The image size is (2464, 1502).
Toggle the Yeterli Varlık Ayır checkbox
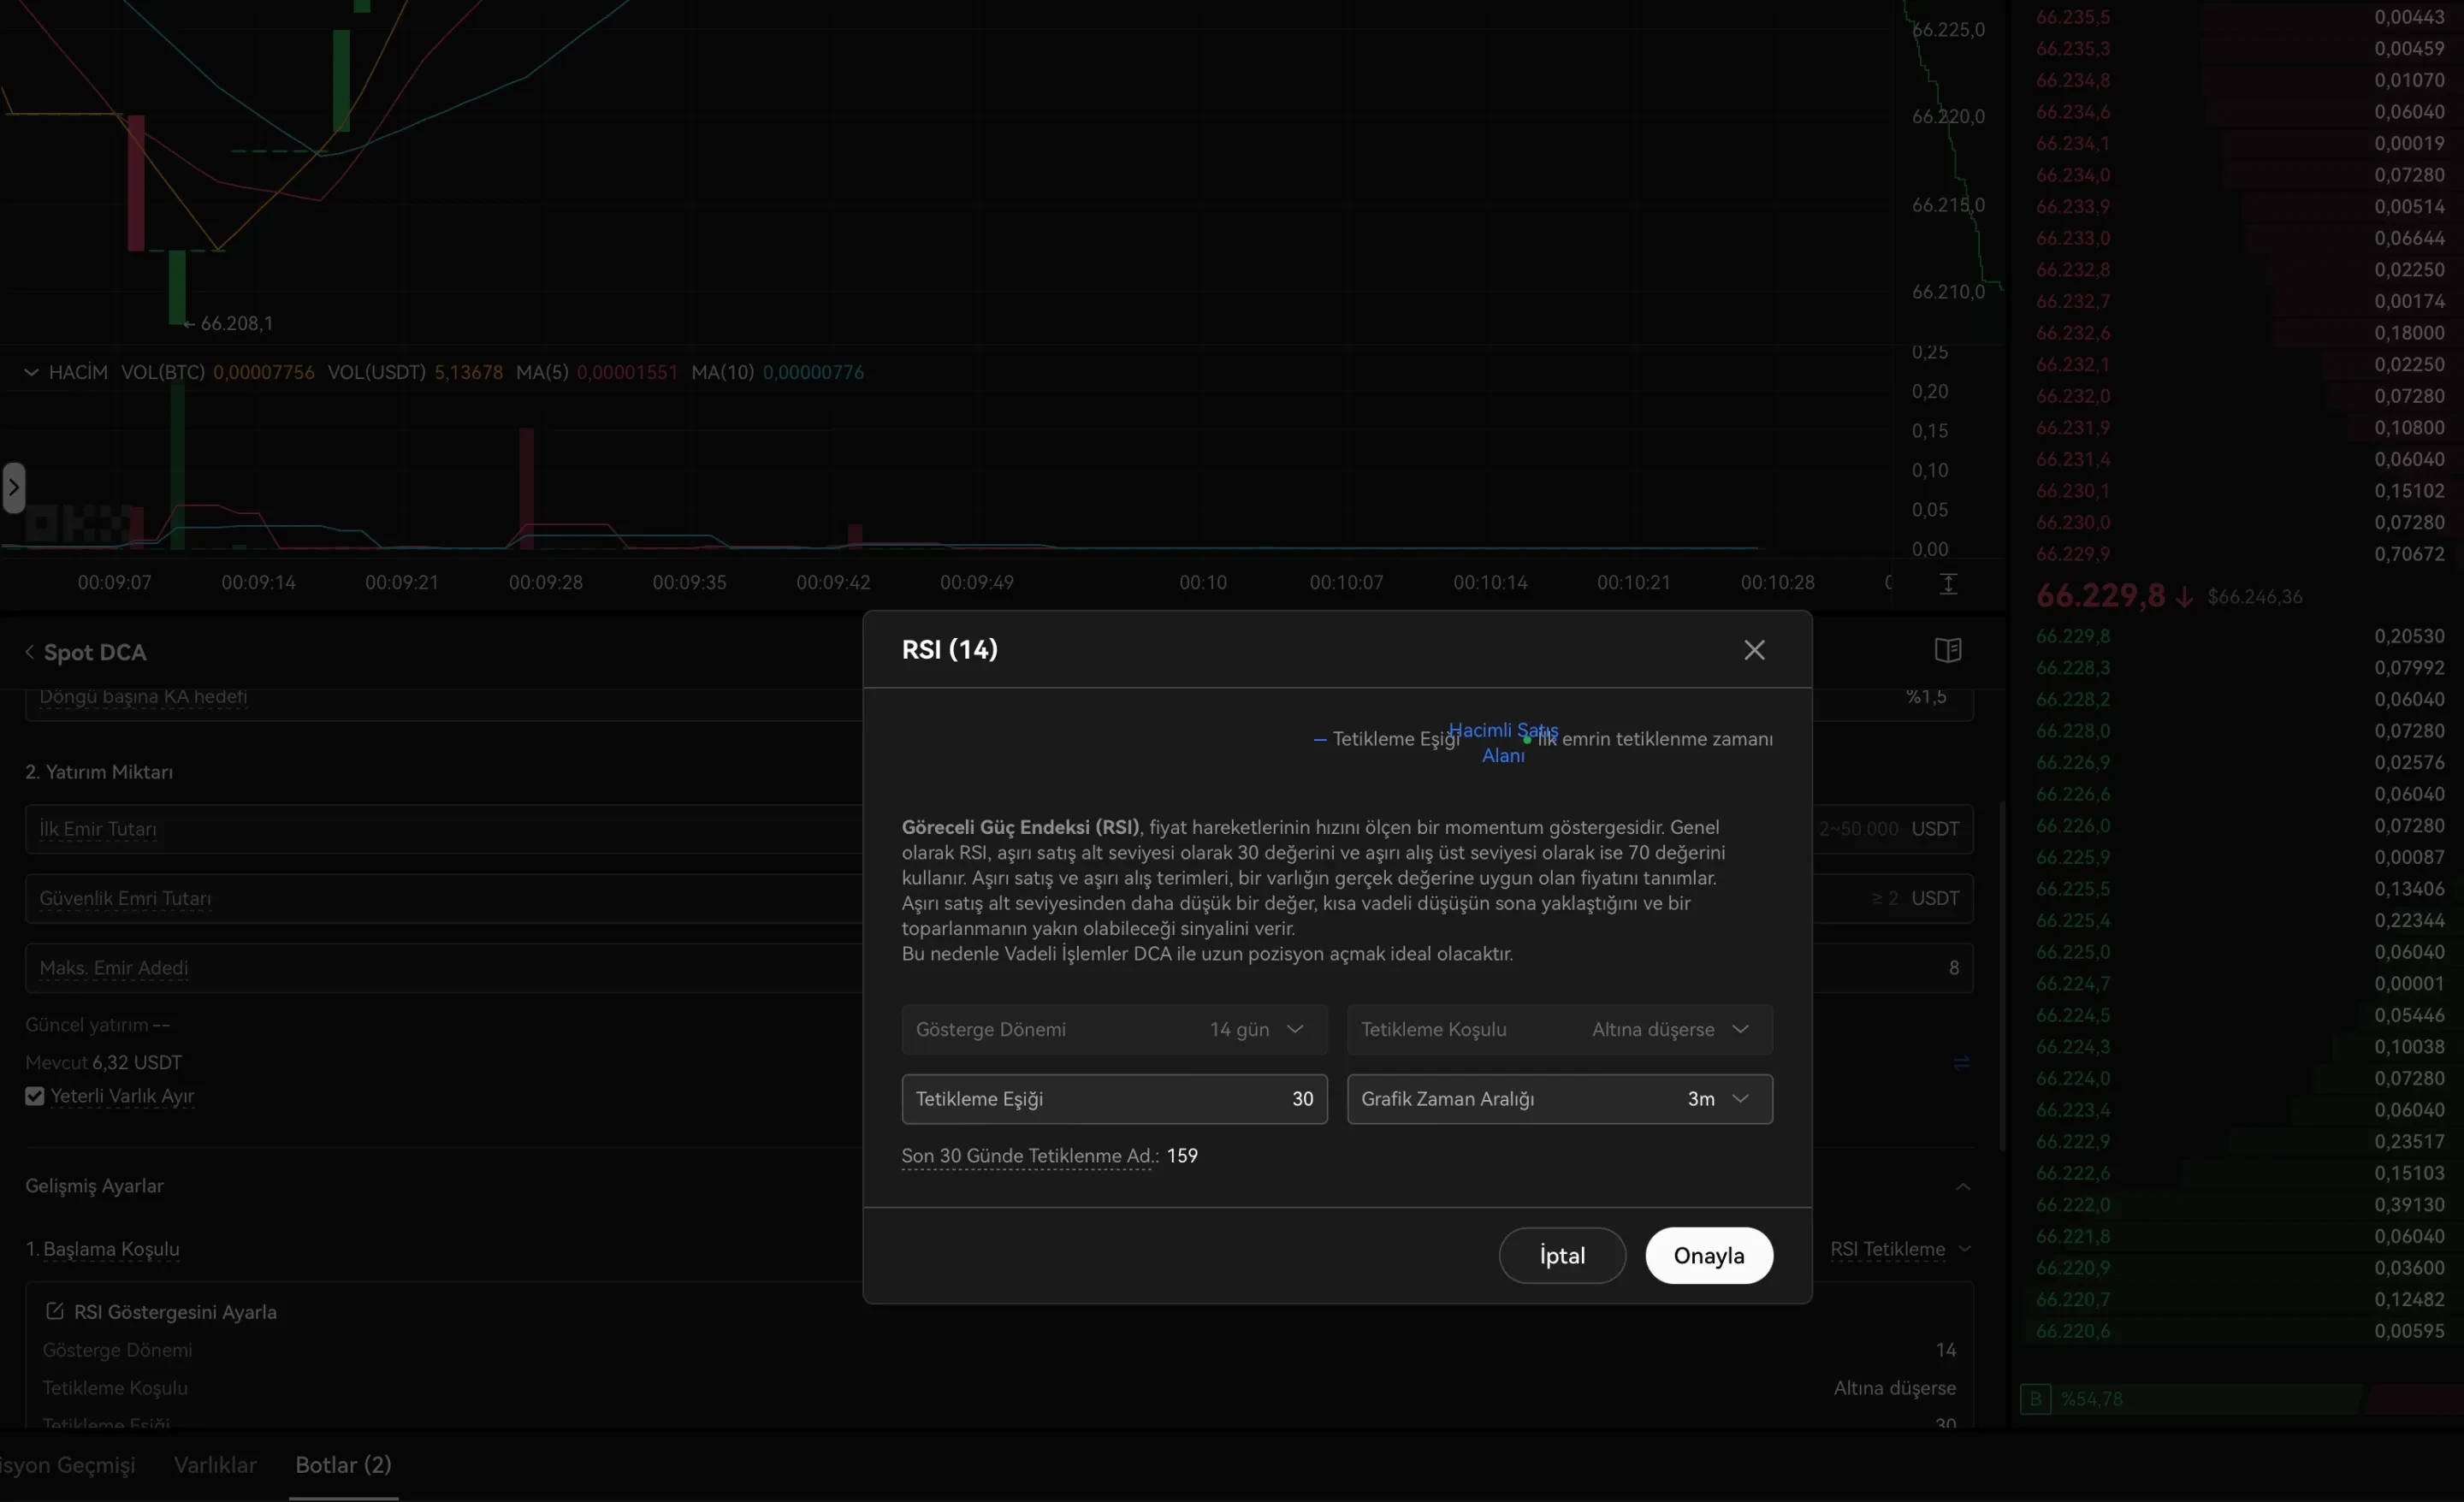(x=35, y=1096)
